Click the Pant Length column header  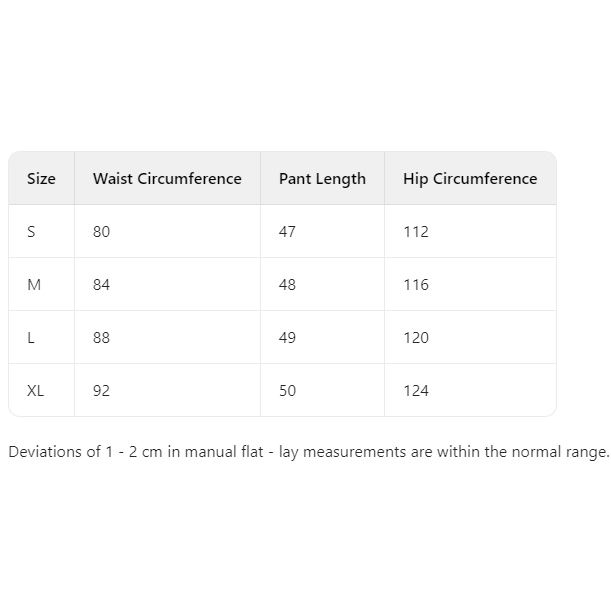(322, 179)
